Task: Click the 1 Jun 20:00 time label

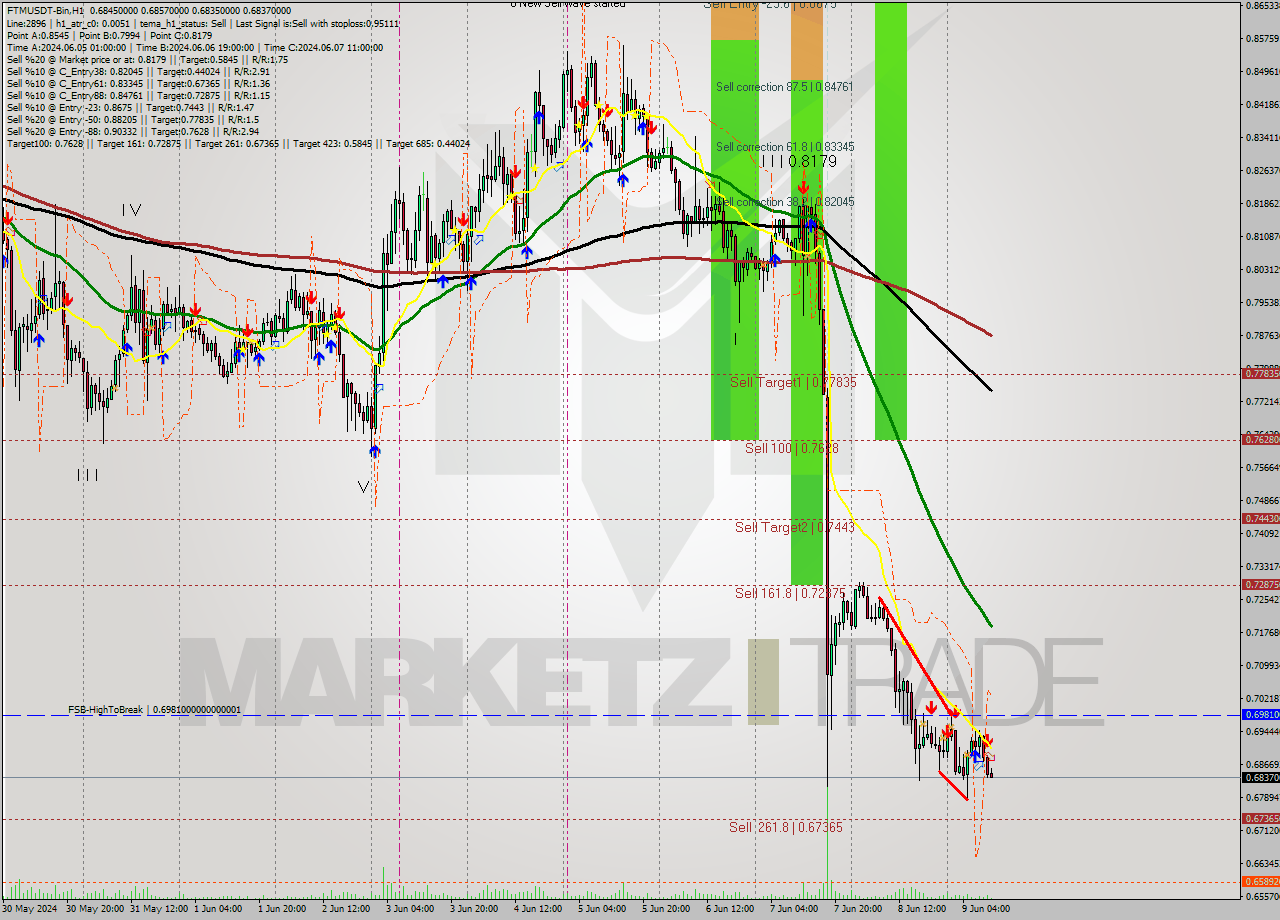Action: click(283, 909)
